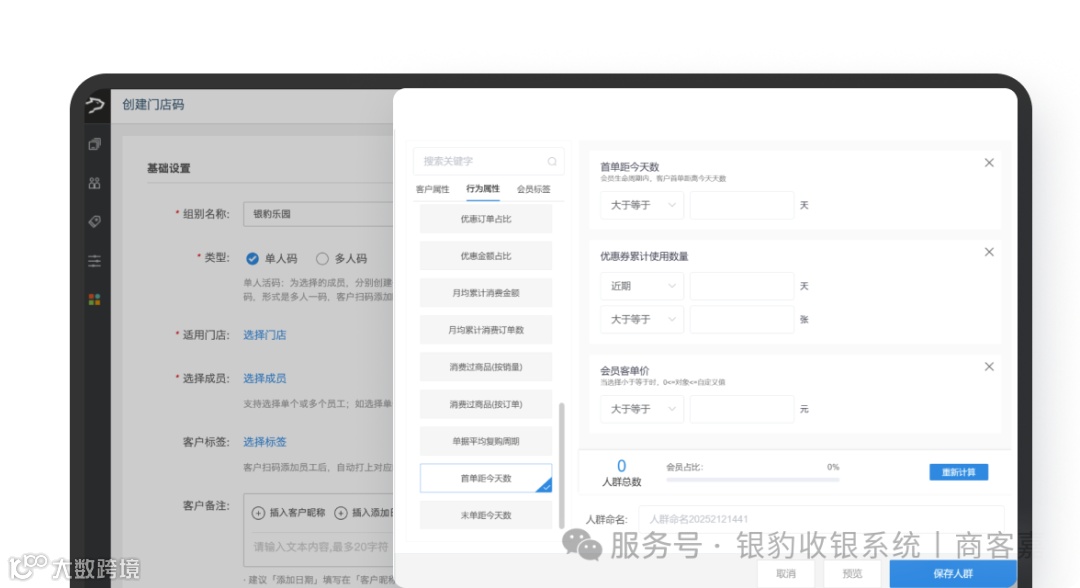This screenshot has width=1080, height=588.
Task: Open the tag sidebar icon
Action: click(94, 222)
